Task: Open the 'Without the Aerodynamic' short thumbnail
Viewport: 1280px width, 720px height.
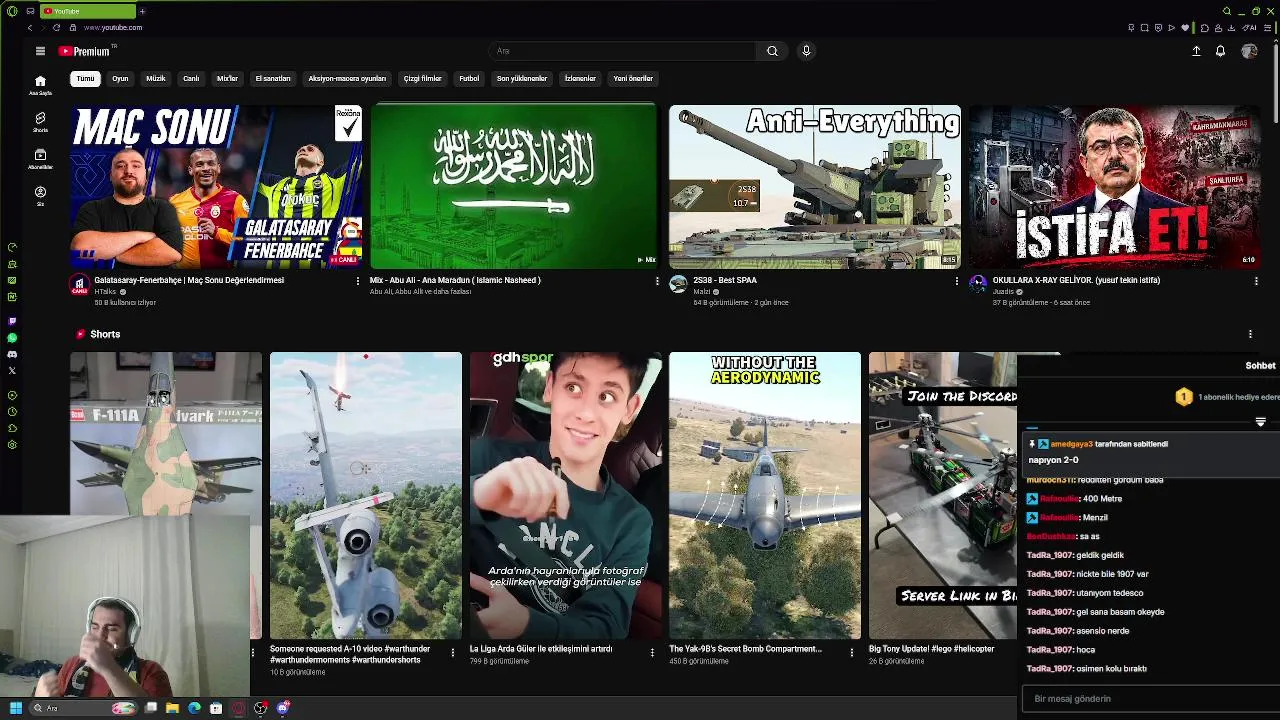Action: pyautogui.click(x=765, y=495)
